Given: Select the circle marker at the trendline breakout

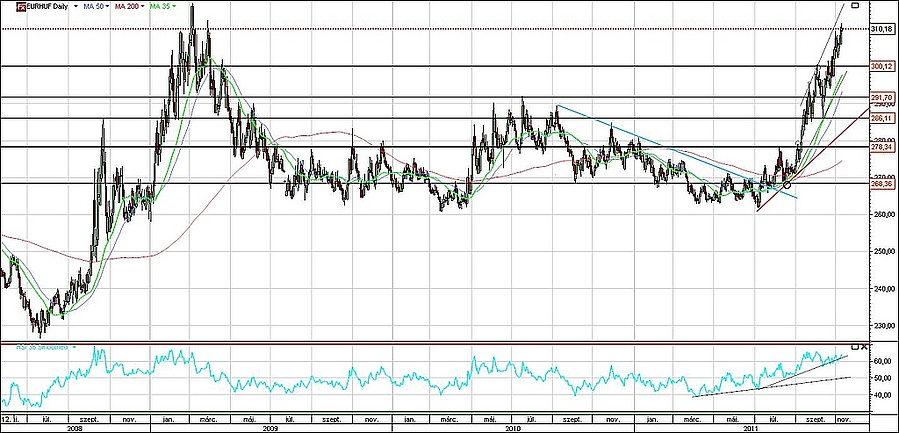Looking at the screenshot, I should (x=787, y=185).
